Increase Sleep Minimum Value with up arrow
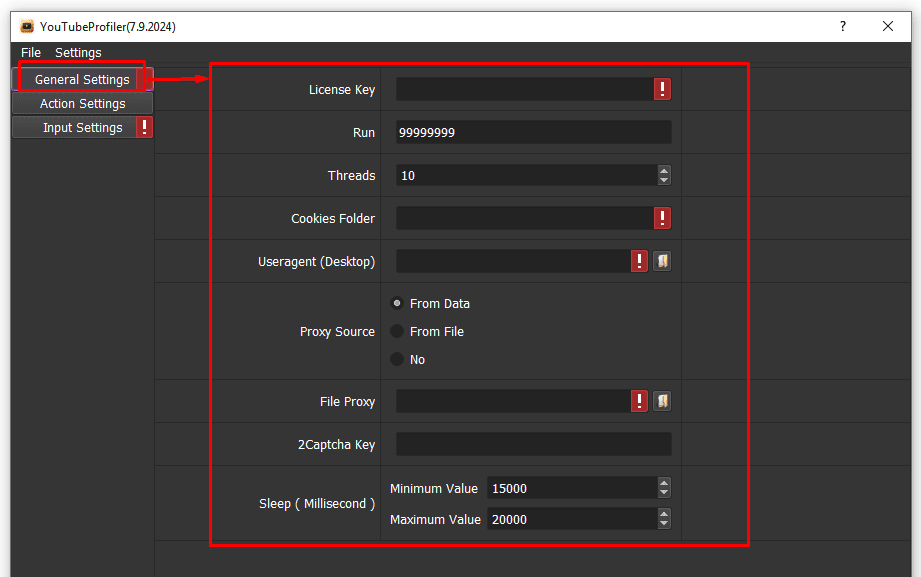The height and width of the screenshot is (577, 921). [x=664, y=484]
